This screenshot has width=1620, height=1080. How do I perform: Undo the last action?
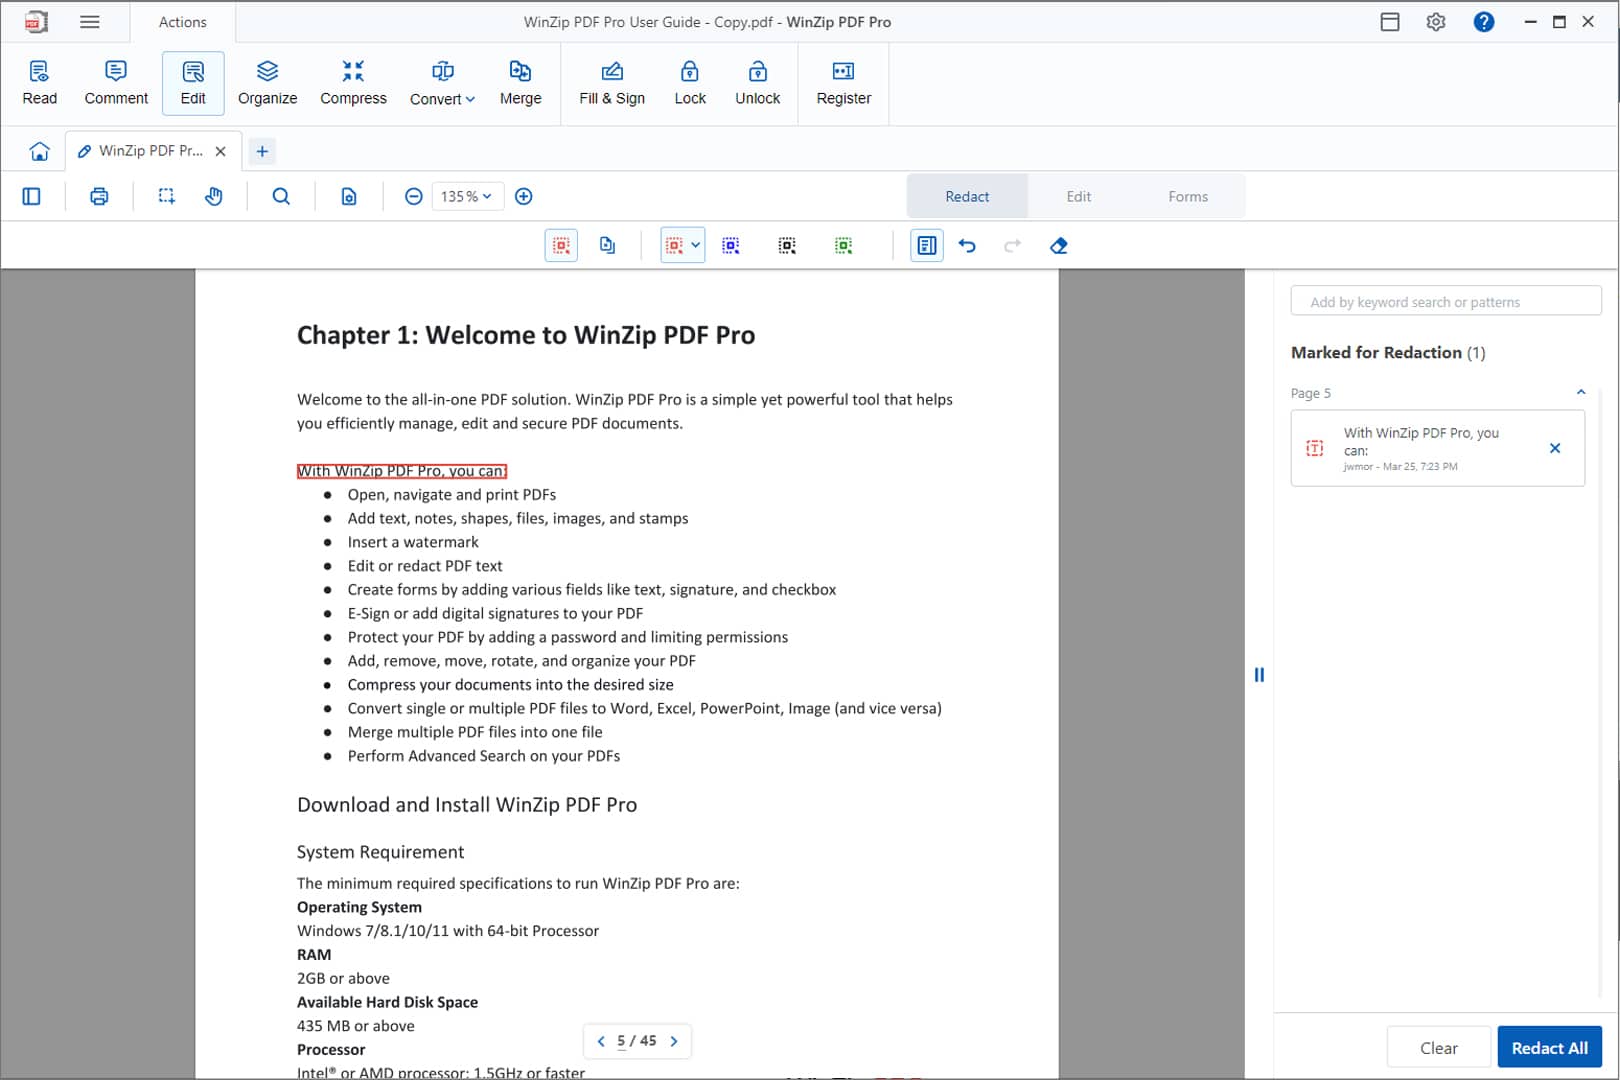[967, 245]
